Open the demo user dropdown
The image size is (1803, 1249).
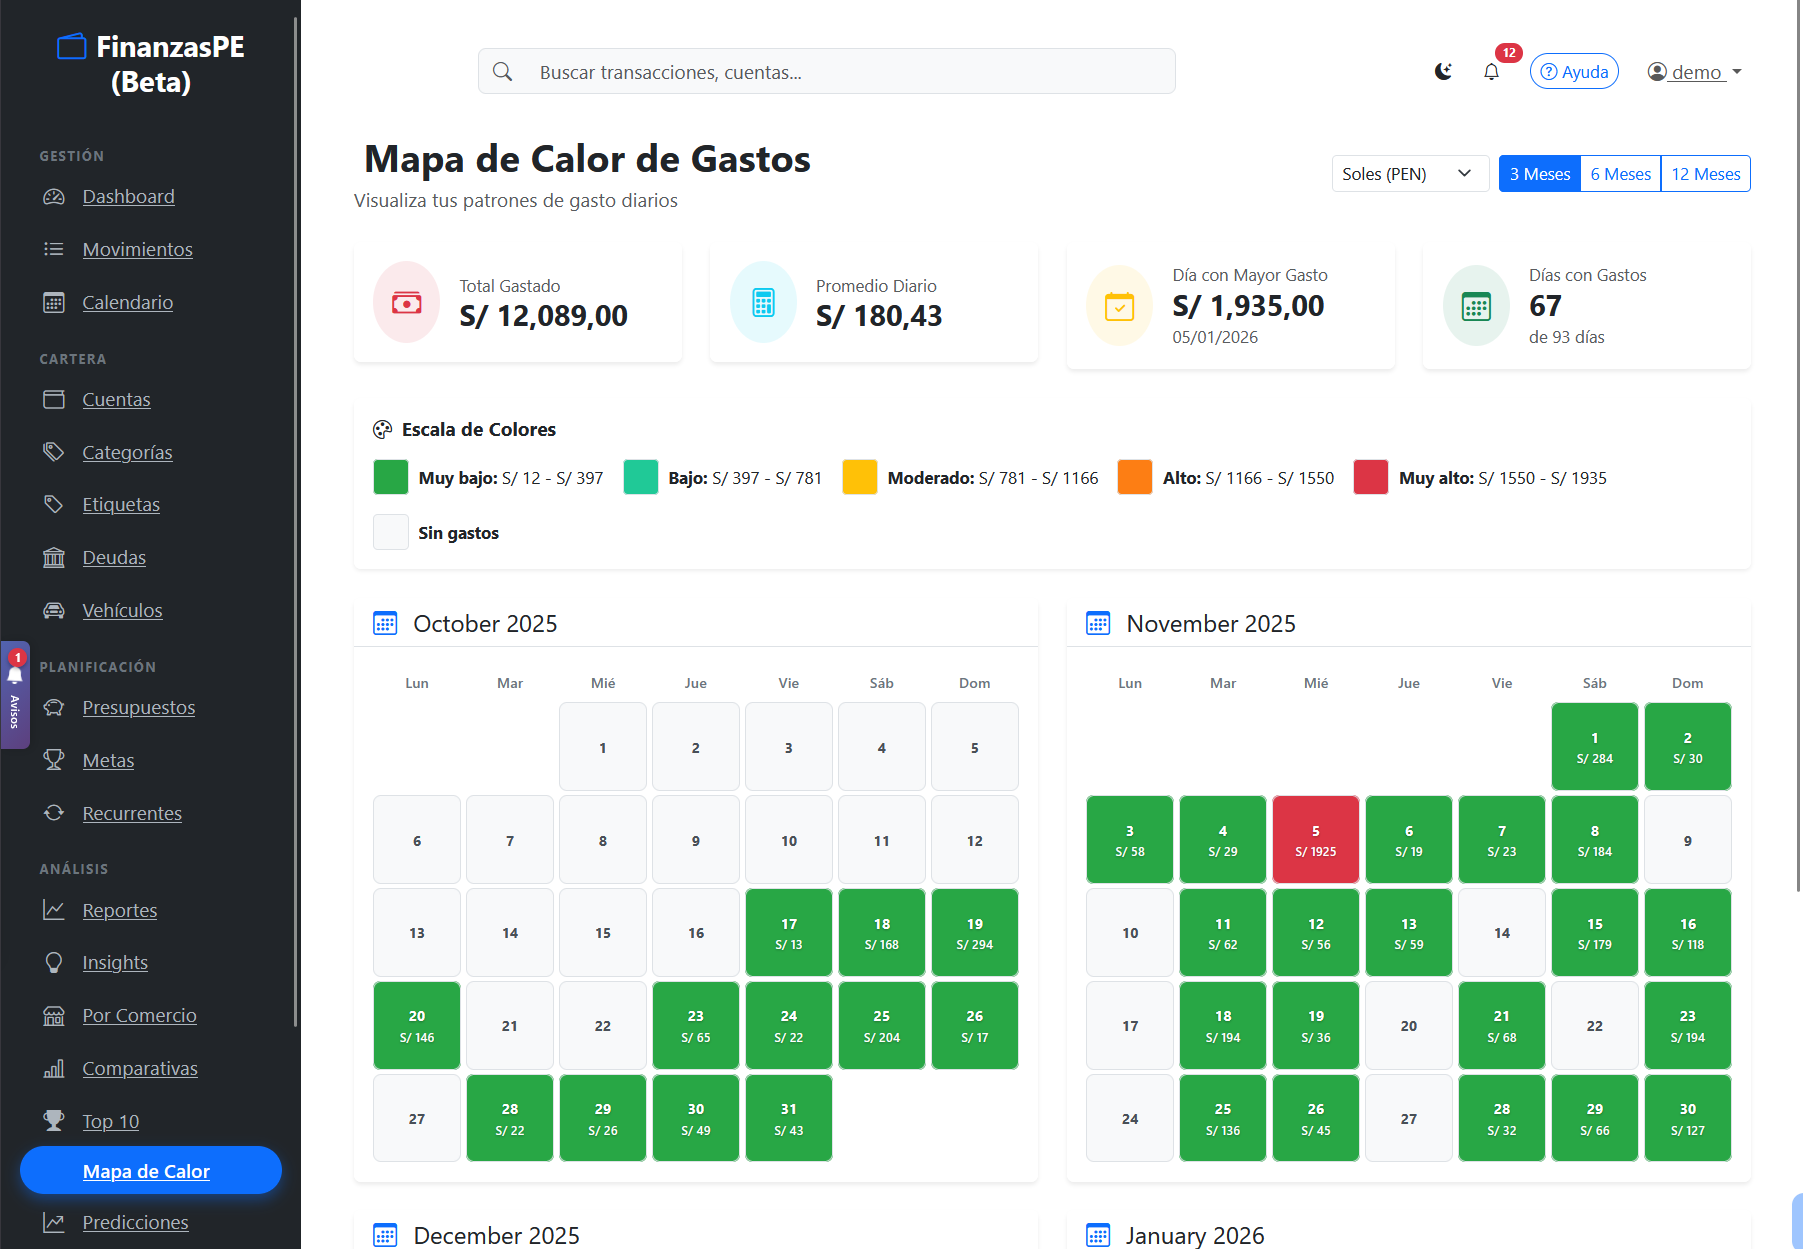[x=1694, y=72]
